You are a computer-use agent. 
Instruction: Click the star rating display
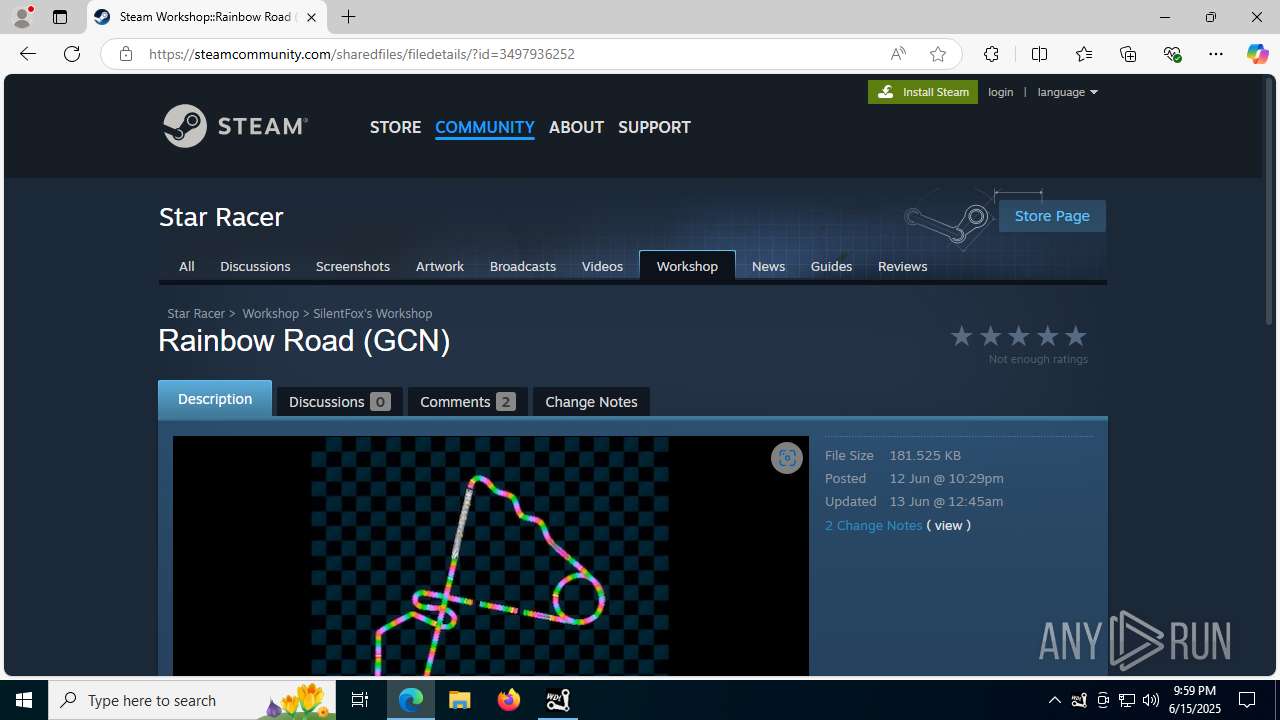(1018, 336)
